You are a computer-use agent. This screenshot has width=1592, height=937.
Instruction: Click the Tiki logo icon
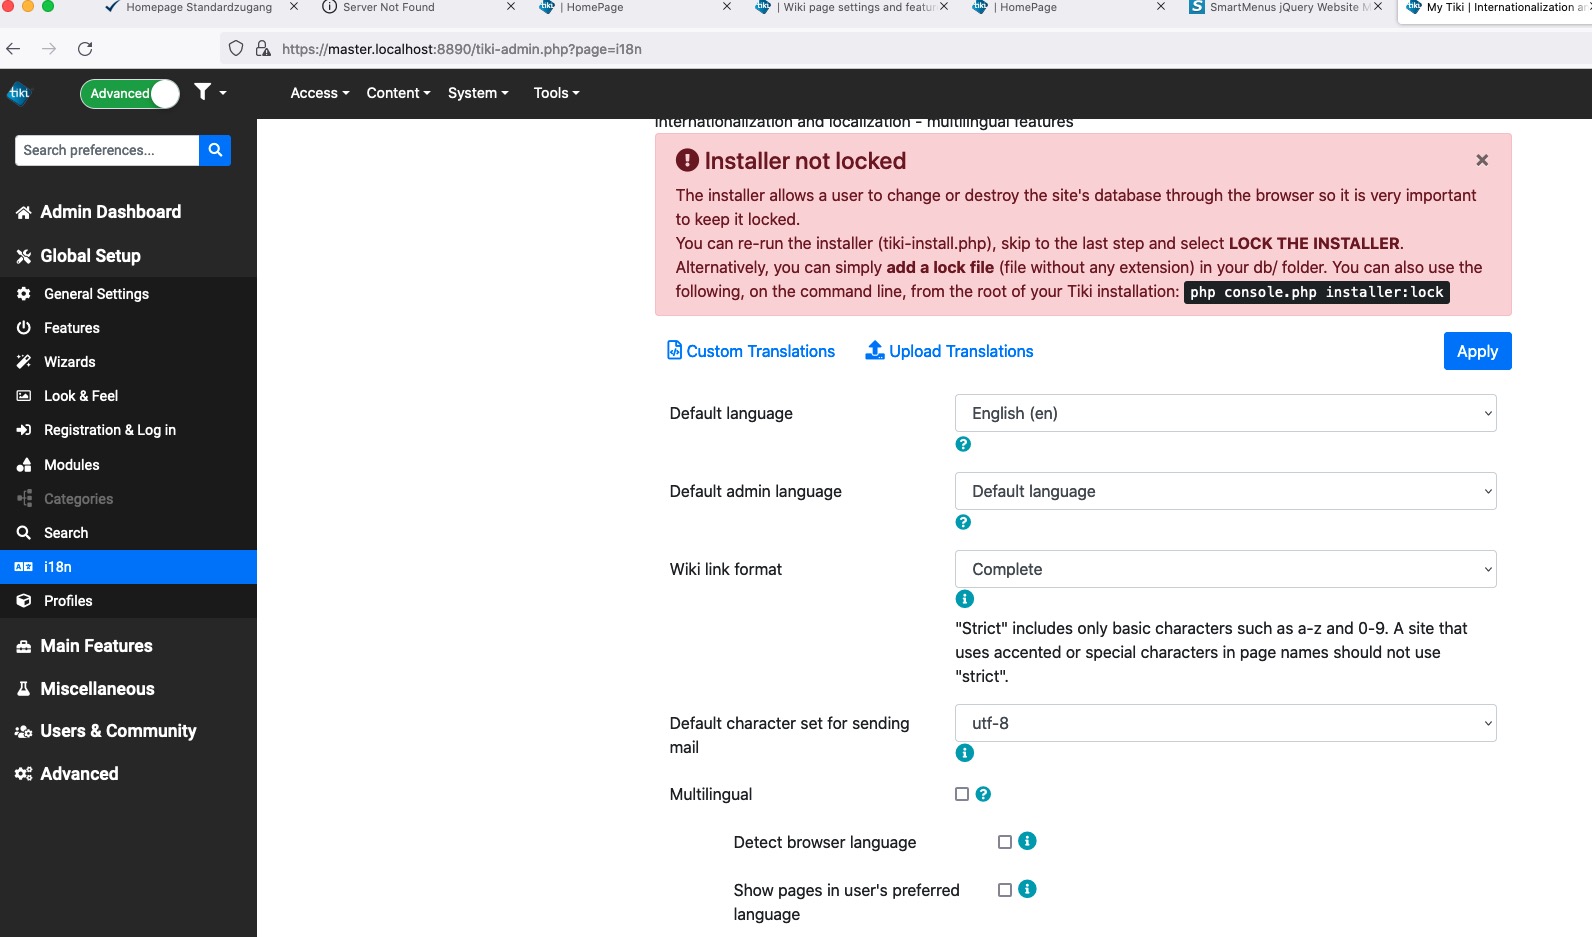(19, 93)
